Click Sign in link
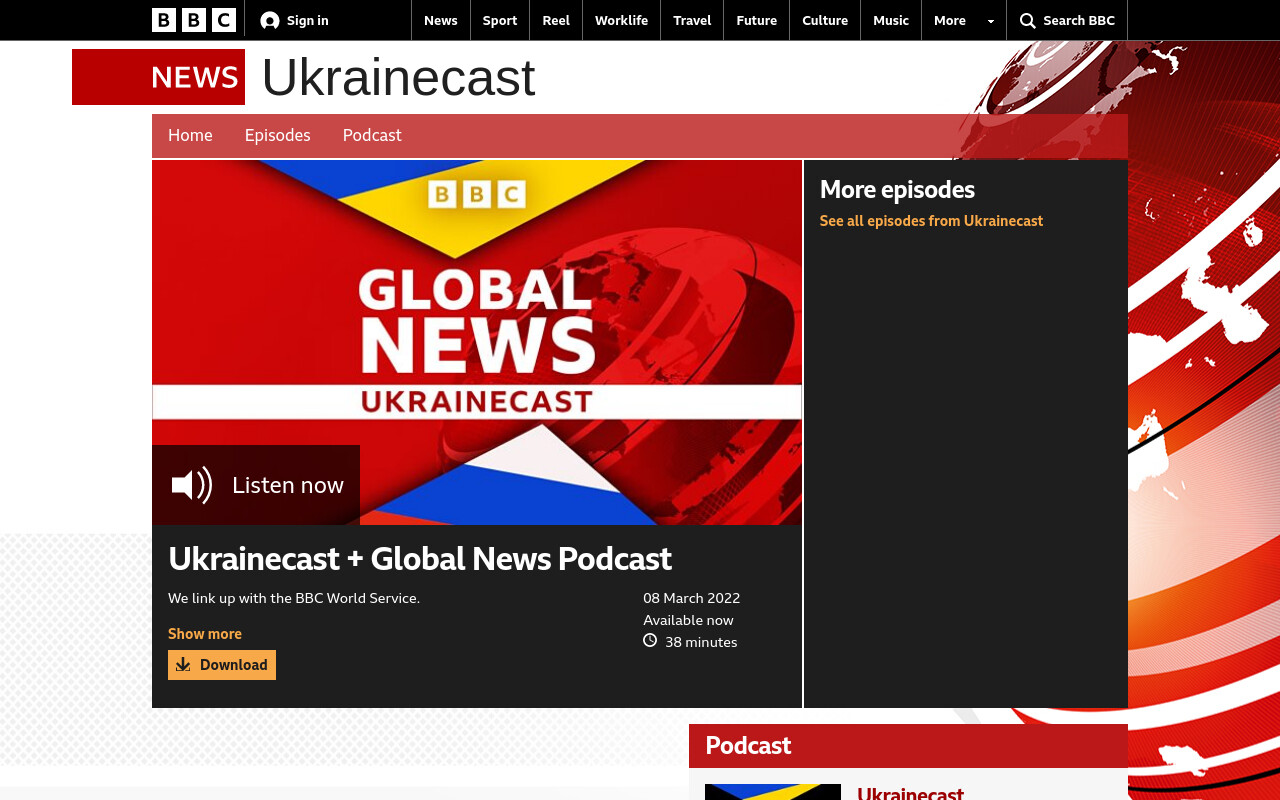Viewport: 1280px width, 800px height. [308, 20]
